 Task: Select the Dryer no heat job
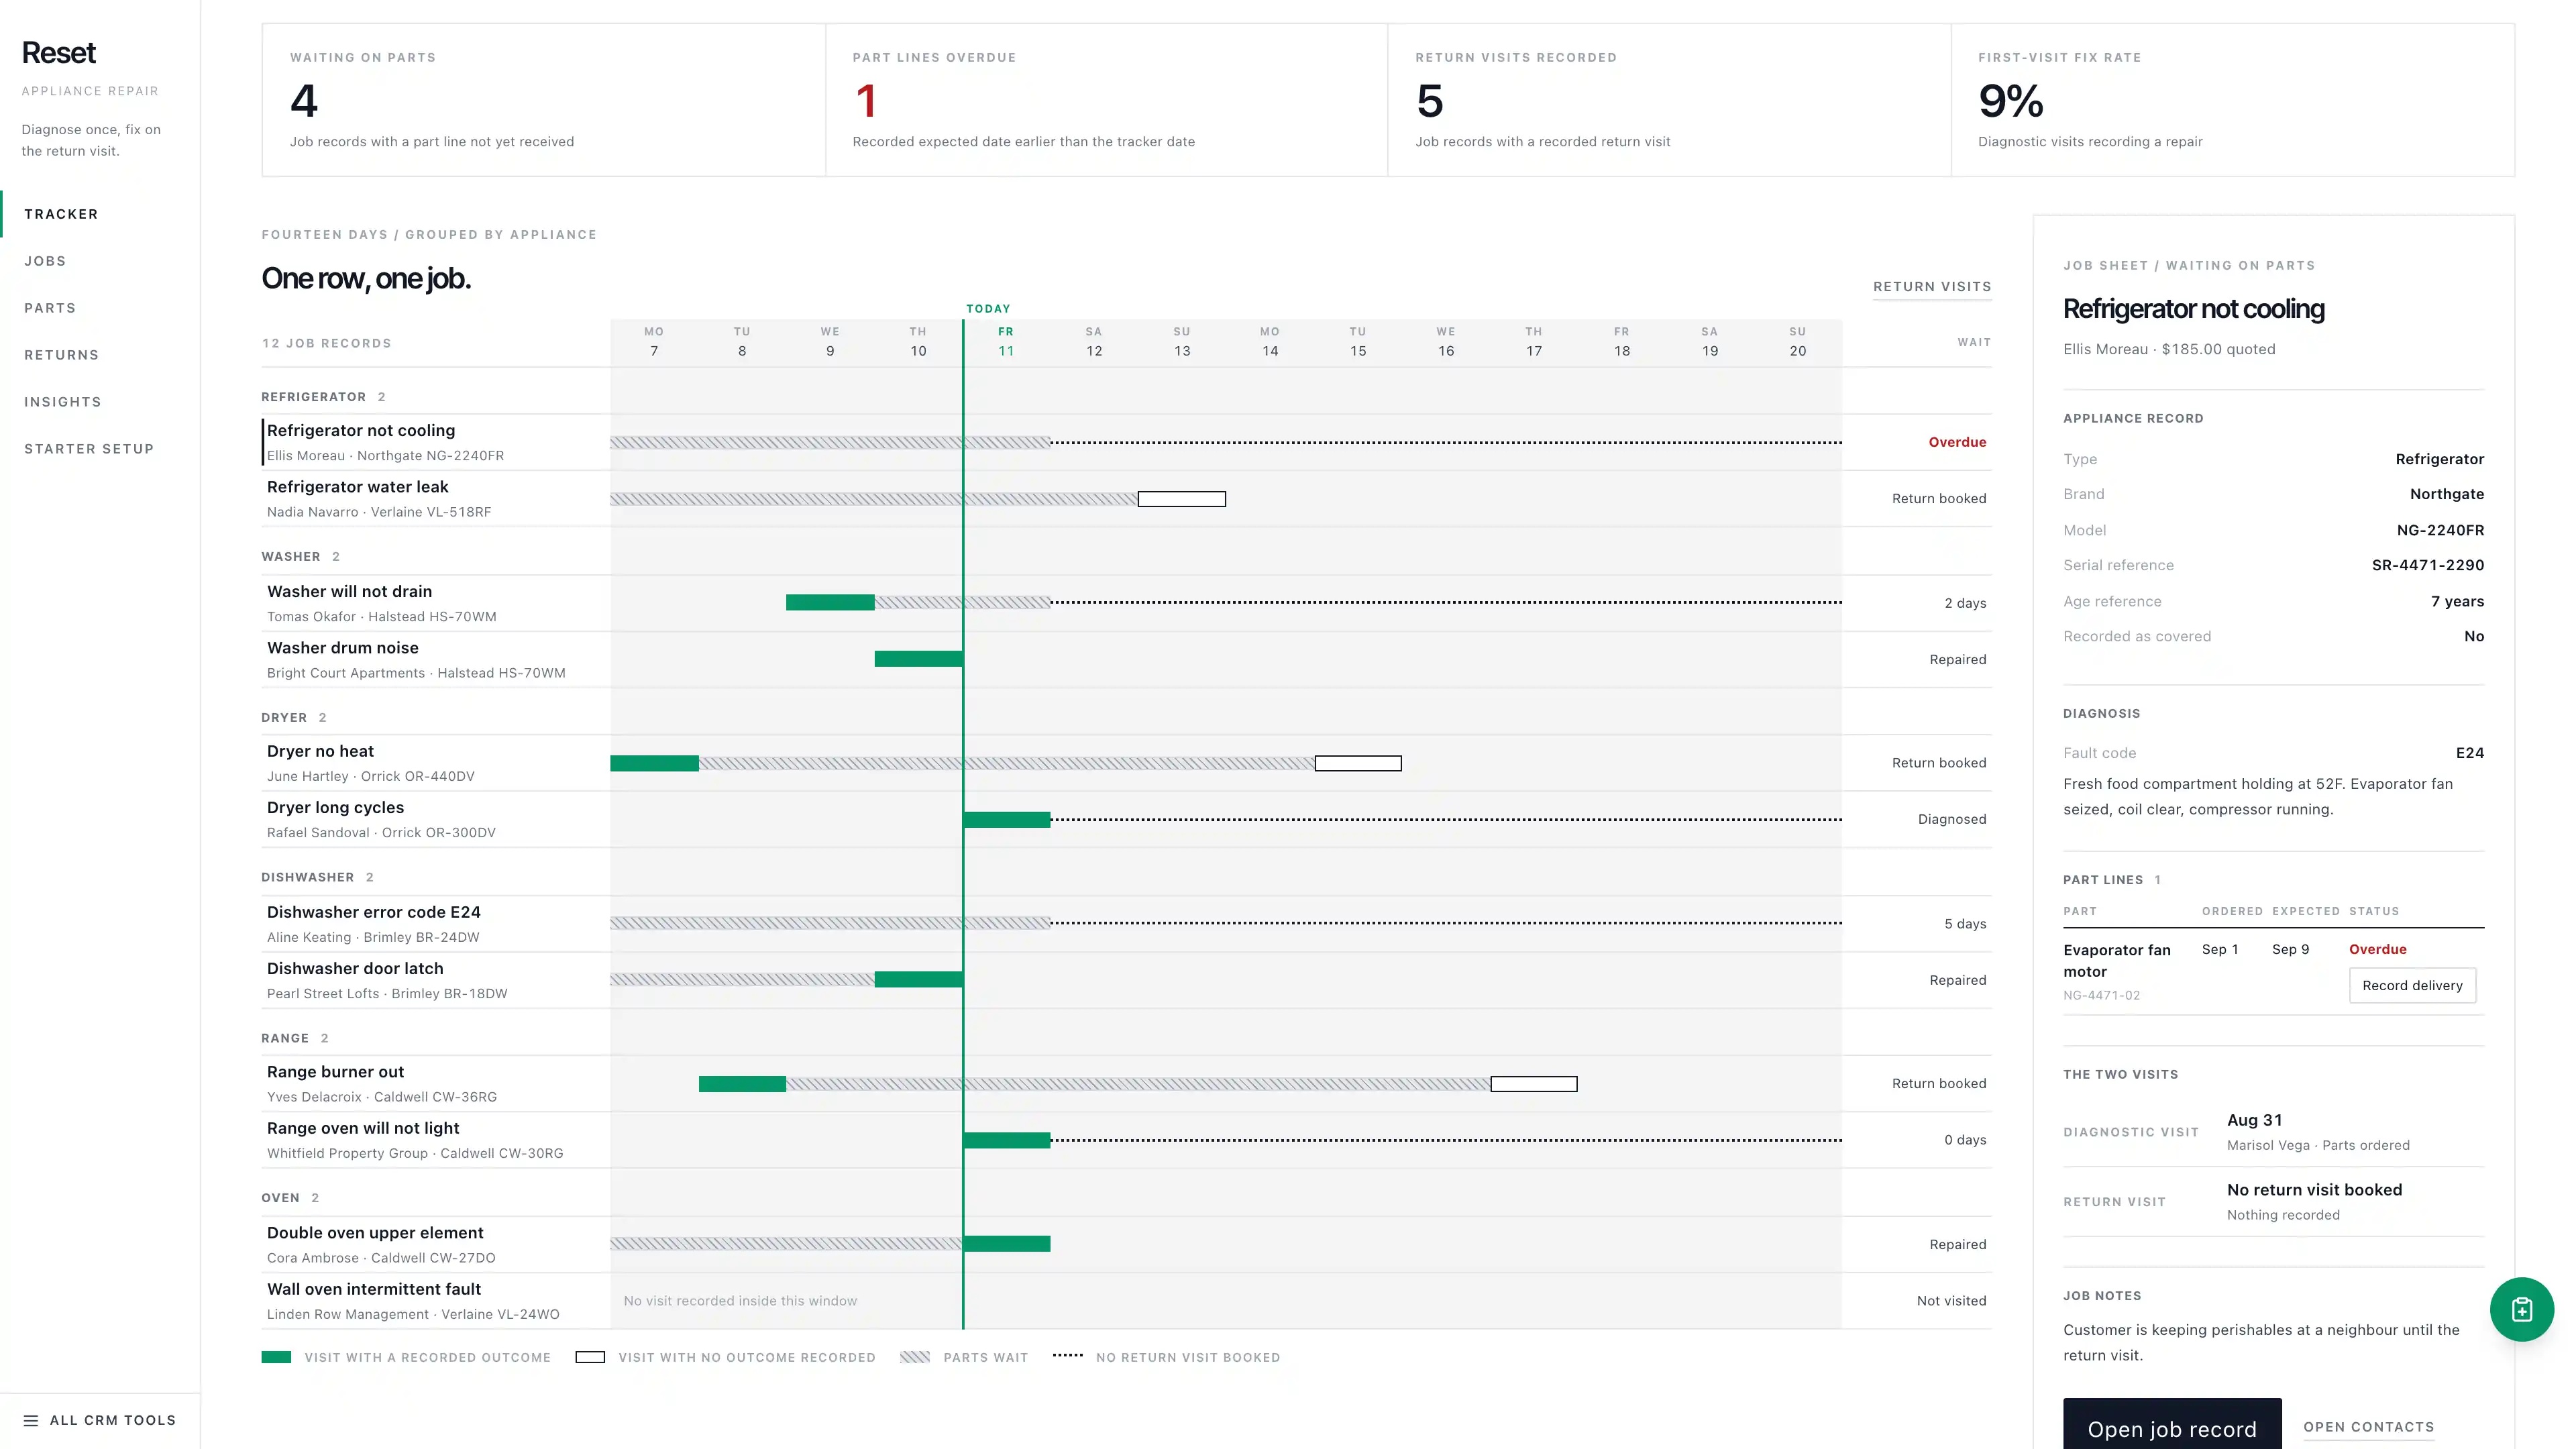(x=1126, y=763)
